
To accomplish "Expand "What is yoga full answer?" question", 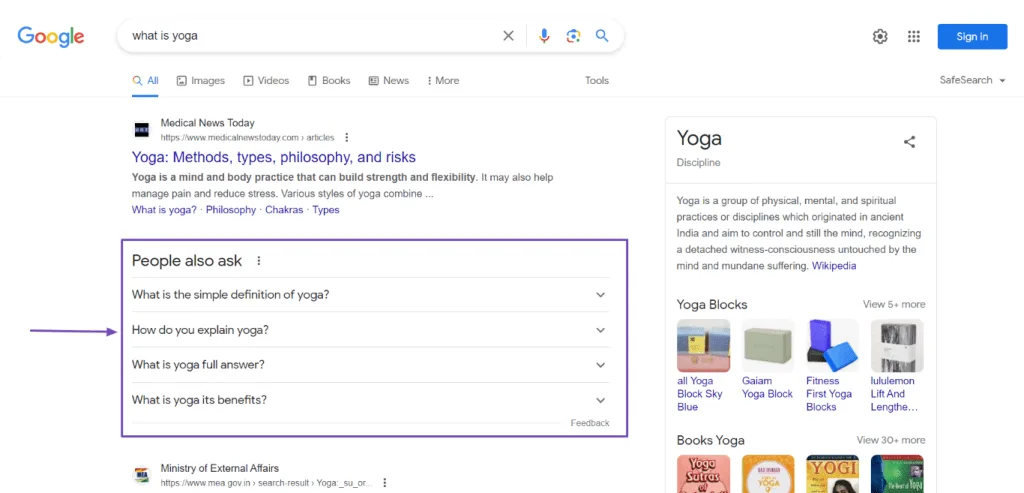I will coord(370,364).
